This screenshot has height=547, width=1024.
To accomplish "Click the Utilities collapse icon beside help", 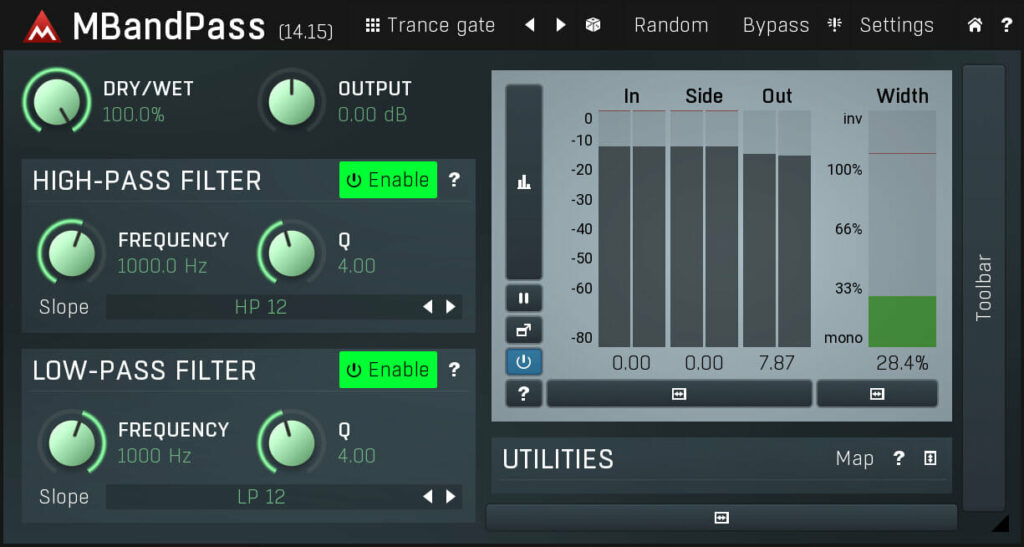I will click(x=930, y=458).
